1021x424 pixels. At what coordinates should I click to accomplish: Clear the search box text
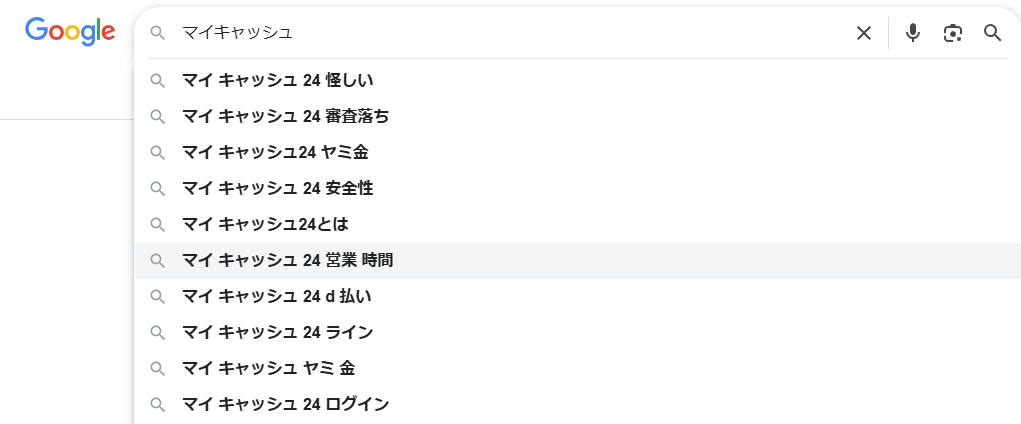pos(864,33)
